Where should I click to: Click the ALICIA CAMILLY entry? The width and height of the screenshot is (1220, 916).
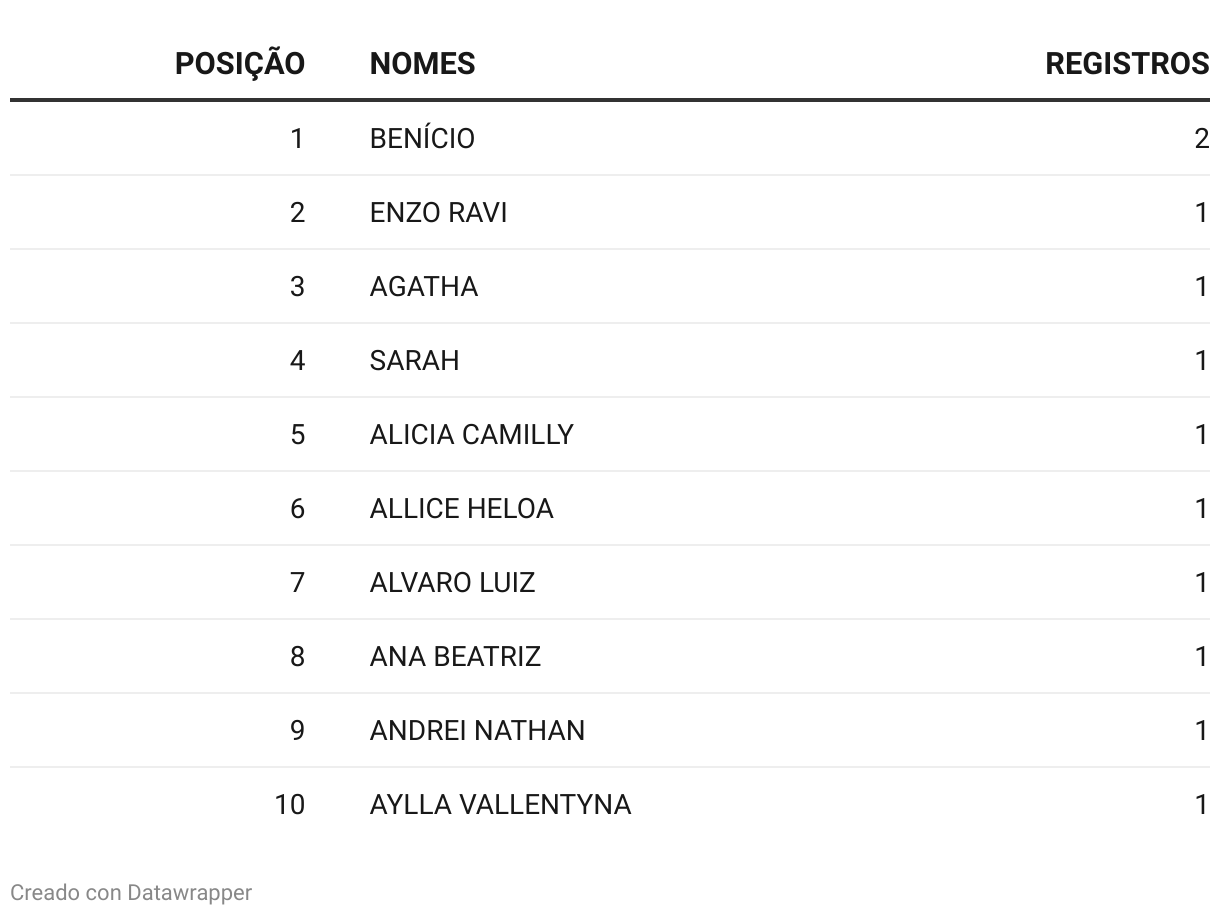[x=472, y=435]
